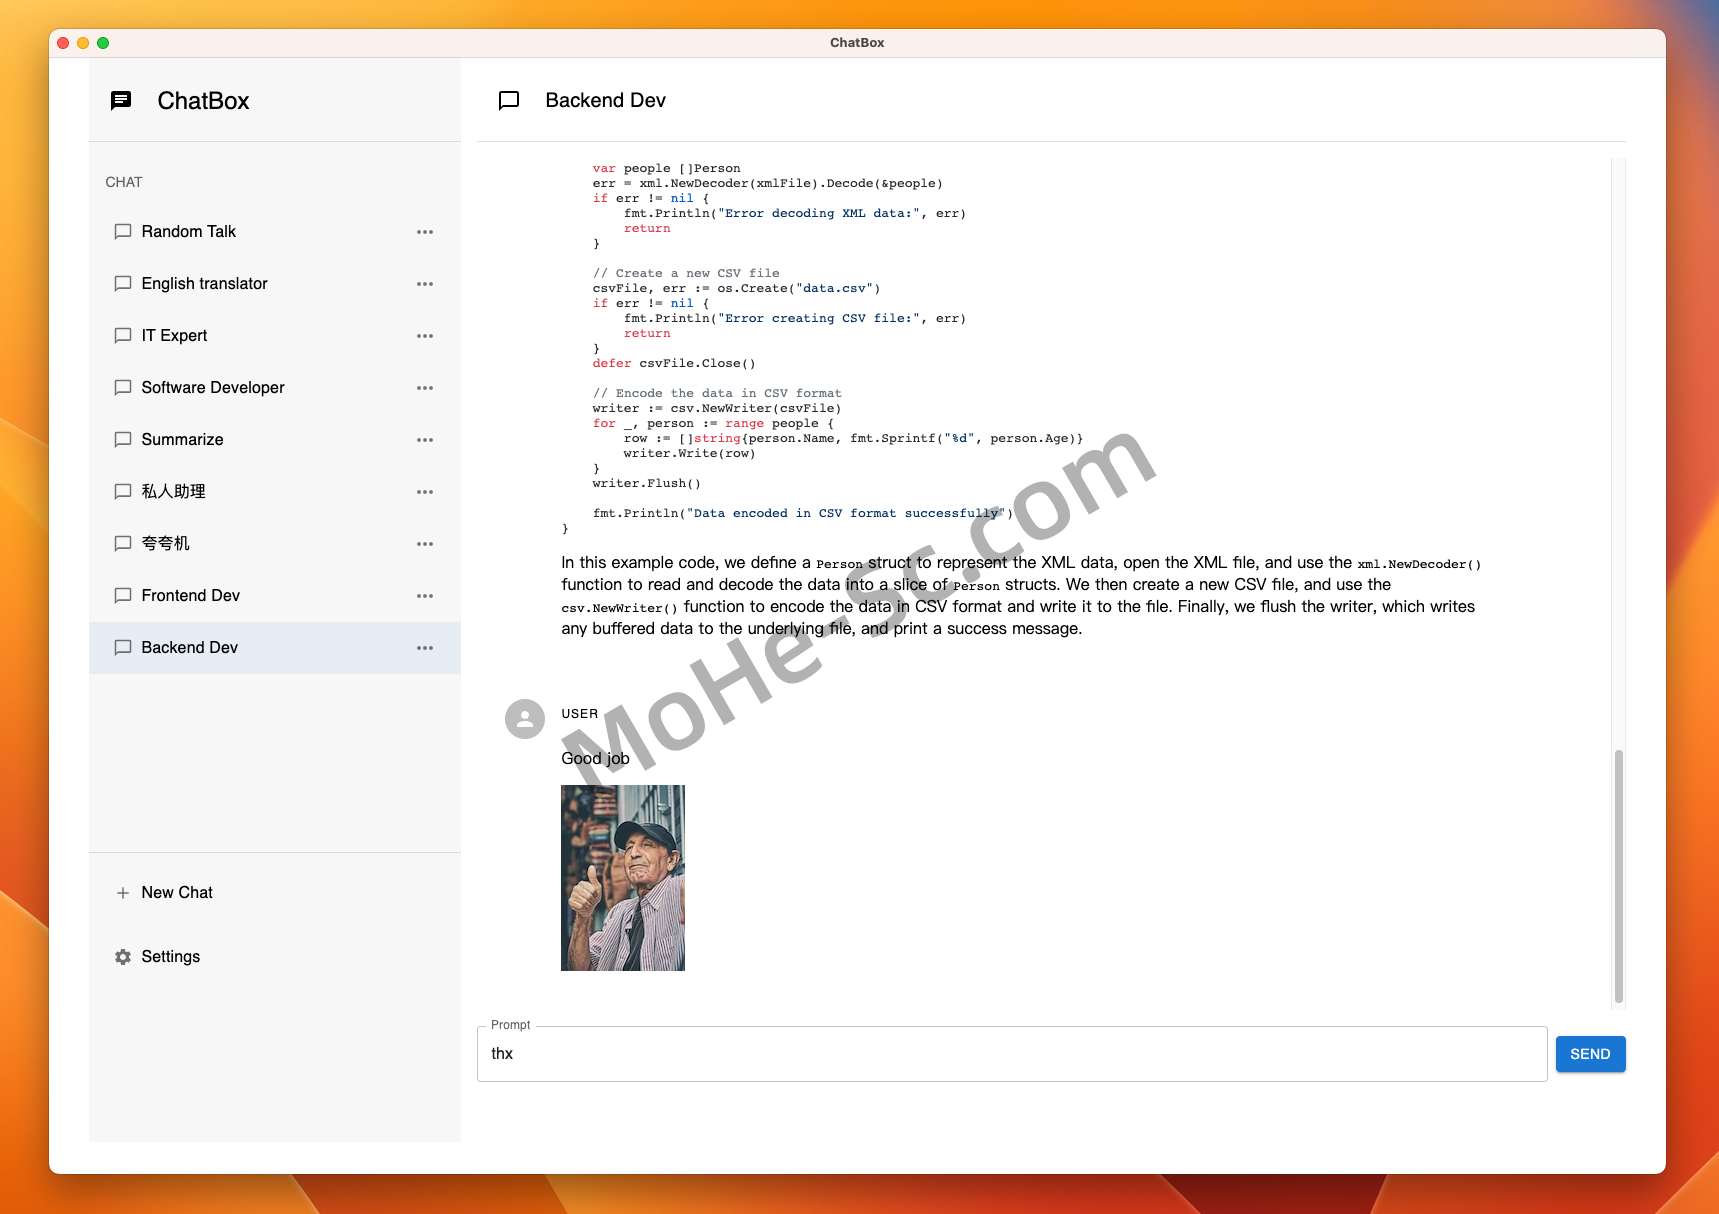
Task: Open the three-dot menu for Frontend Dev
Action: pos(425,596)
